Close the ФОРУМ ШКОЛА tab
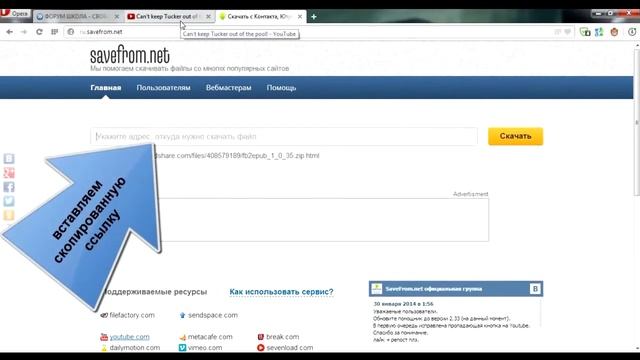 pos(117,16)
